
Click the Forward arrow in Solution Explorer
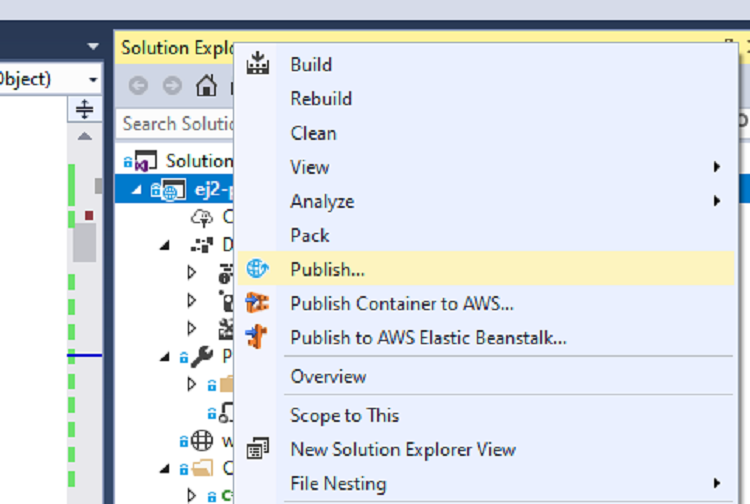[172, 86]
